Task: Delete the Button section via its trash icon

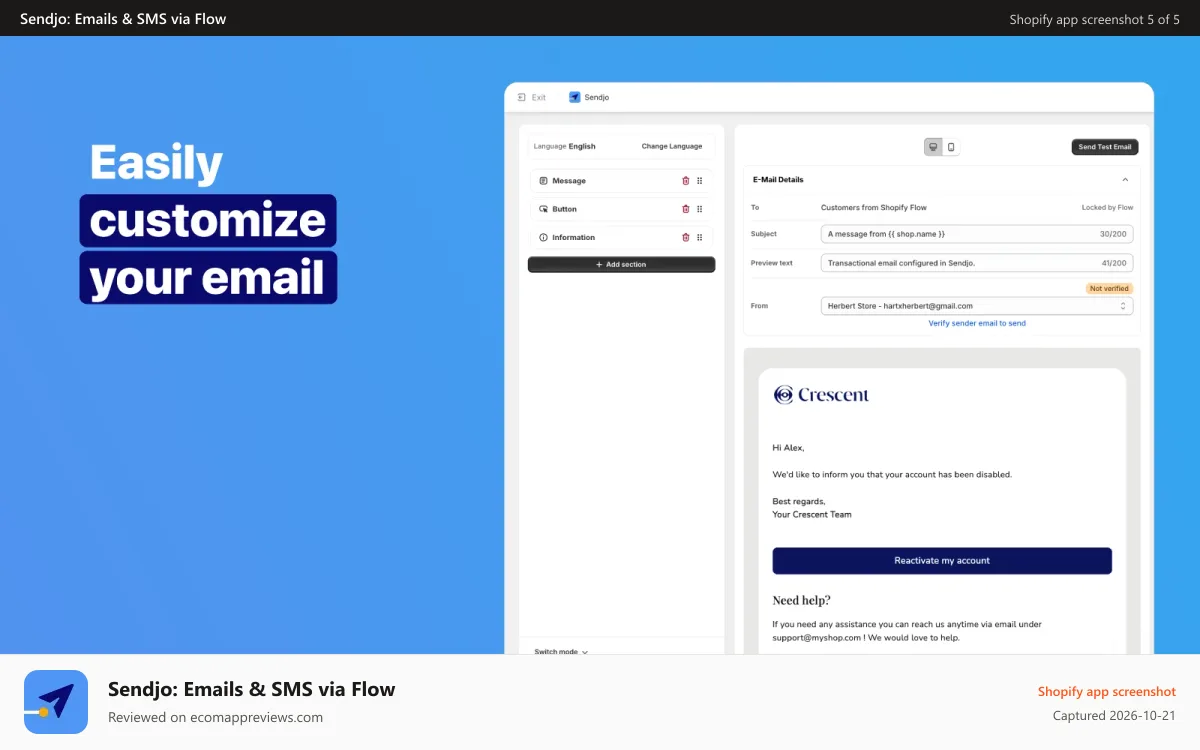Action: pos(685,209)
